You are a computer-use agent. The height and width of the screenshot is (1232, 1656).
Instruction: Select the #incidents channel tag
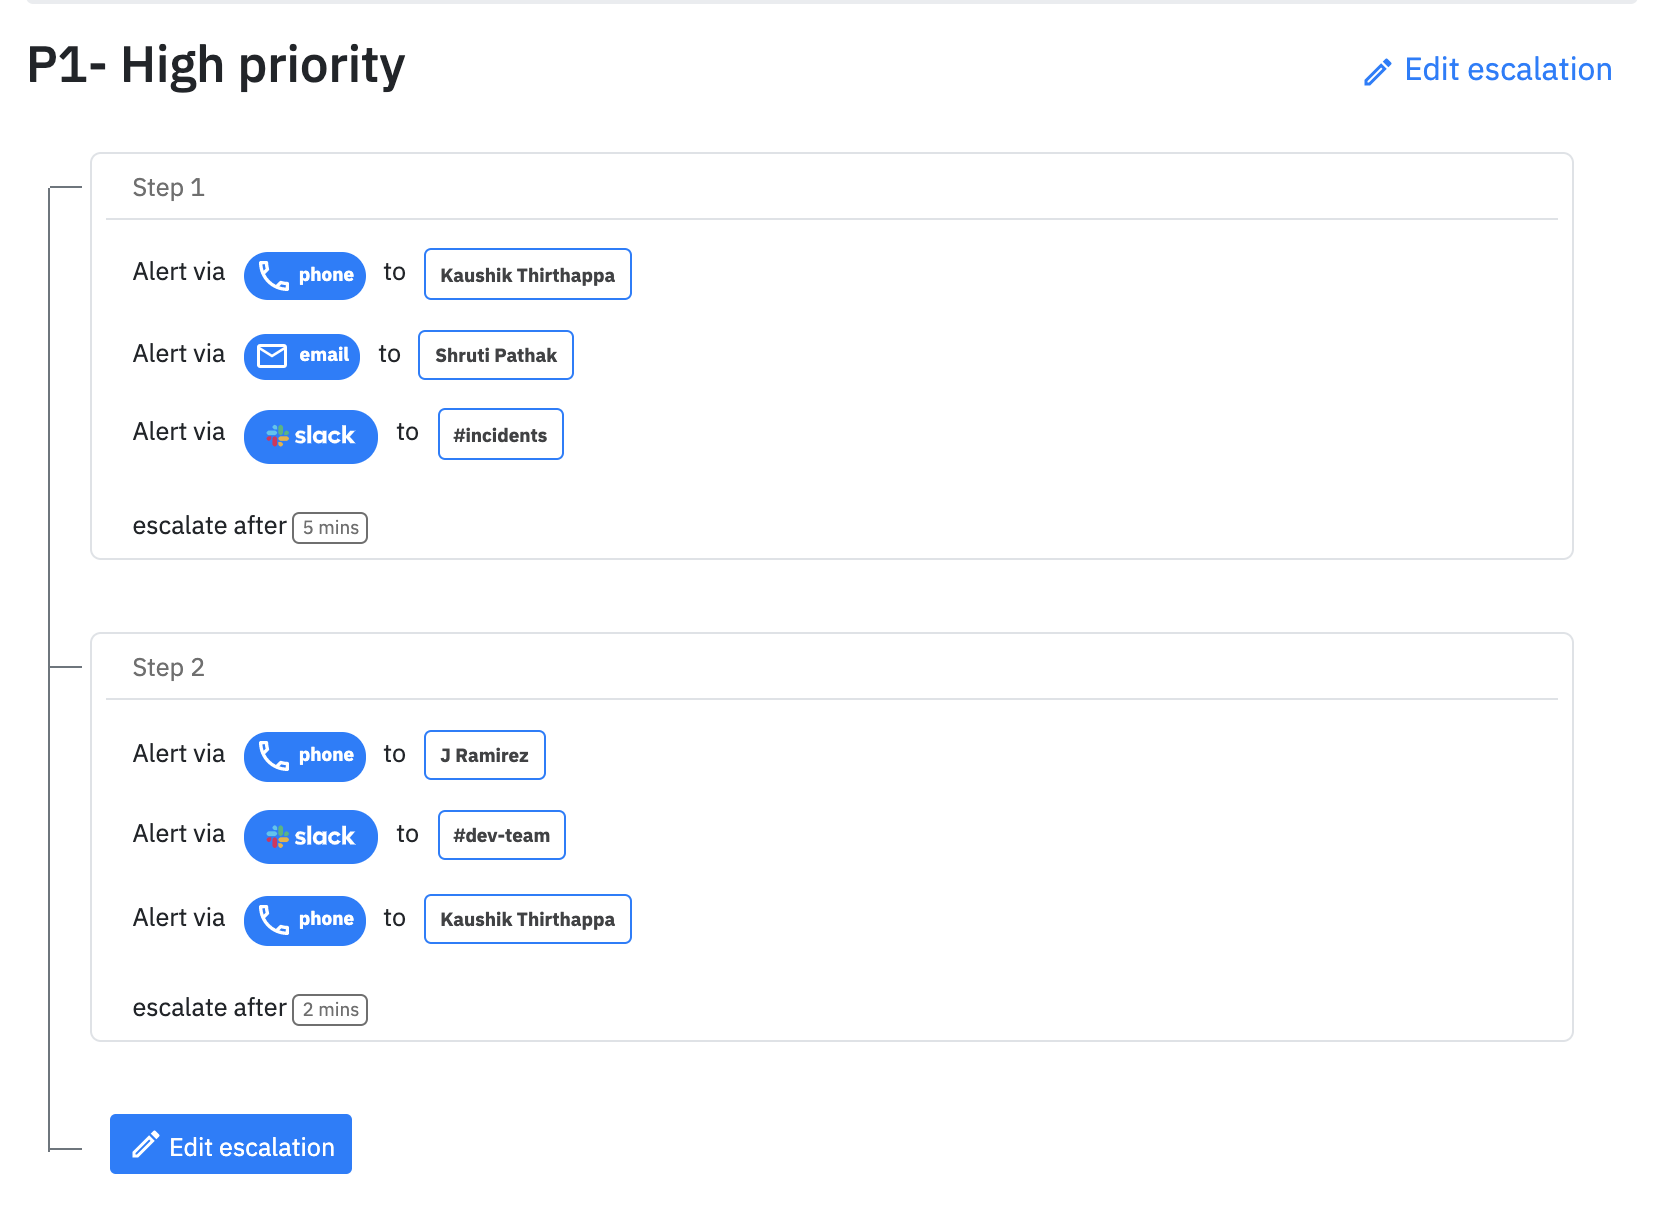(x=501, y=434)
